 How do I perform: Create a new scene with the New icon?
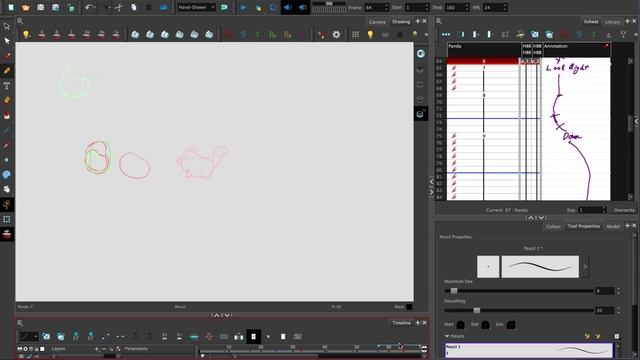(x=11, y=7)
